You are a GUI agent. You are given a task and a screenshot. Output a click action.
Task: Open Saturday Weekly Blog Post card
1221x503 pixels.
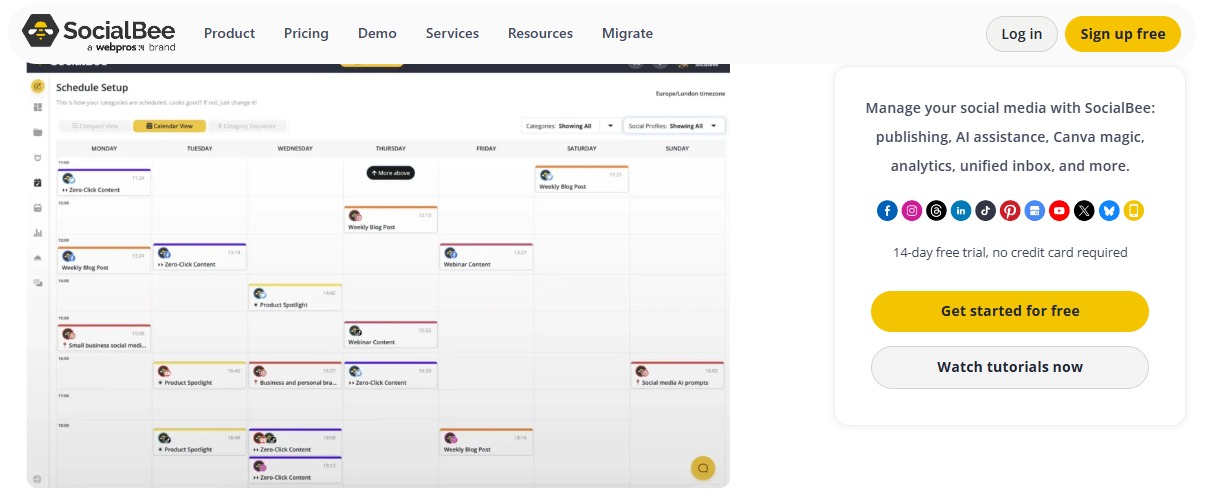tap(581, 179)
